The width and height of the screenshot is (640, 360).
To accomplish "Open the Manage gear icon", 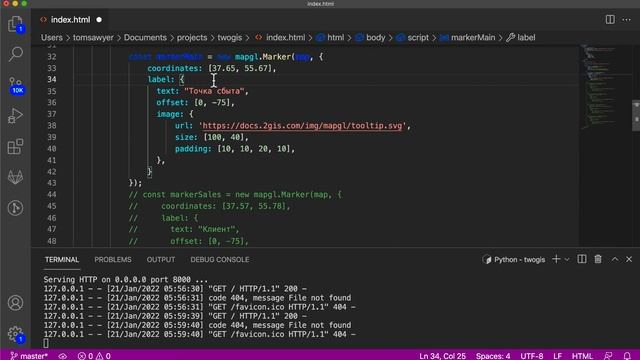I will click(16, 334).
